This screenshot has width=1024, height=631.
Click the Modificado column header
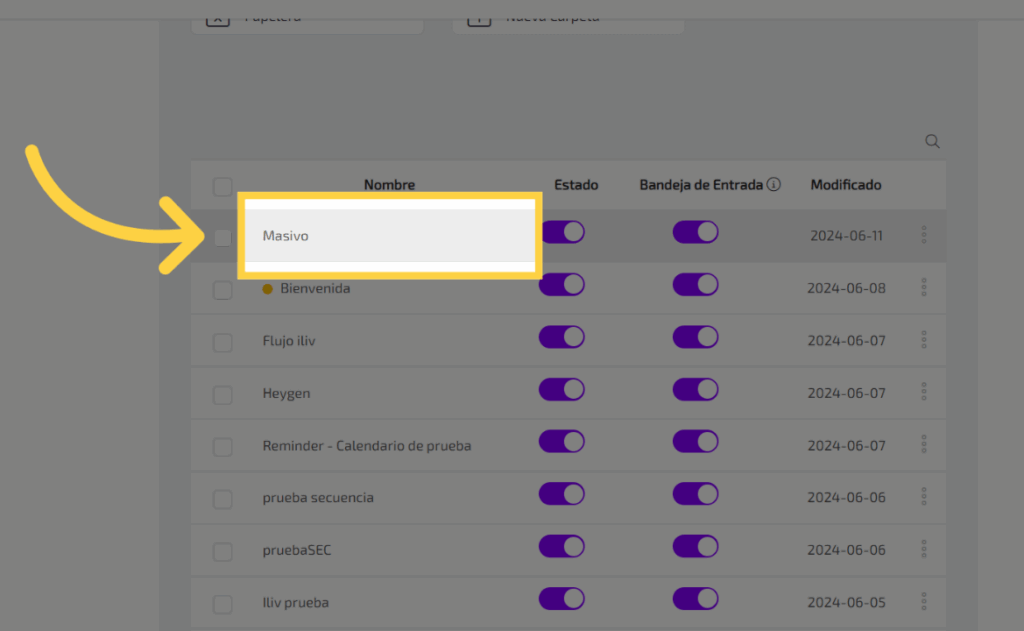pos(846,185)
